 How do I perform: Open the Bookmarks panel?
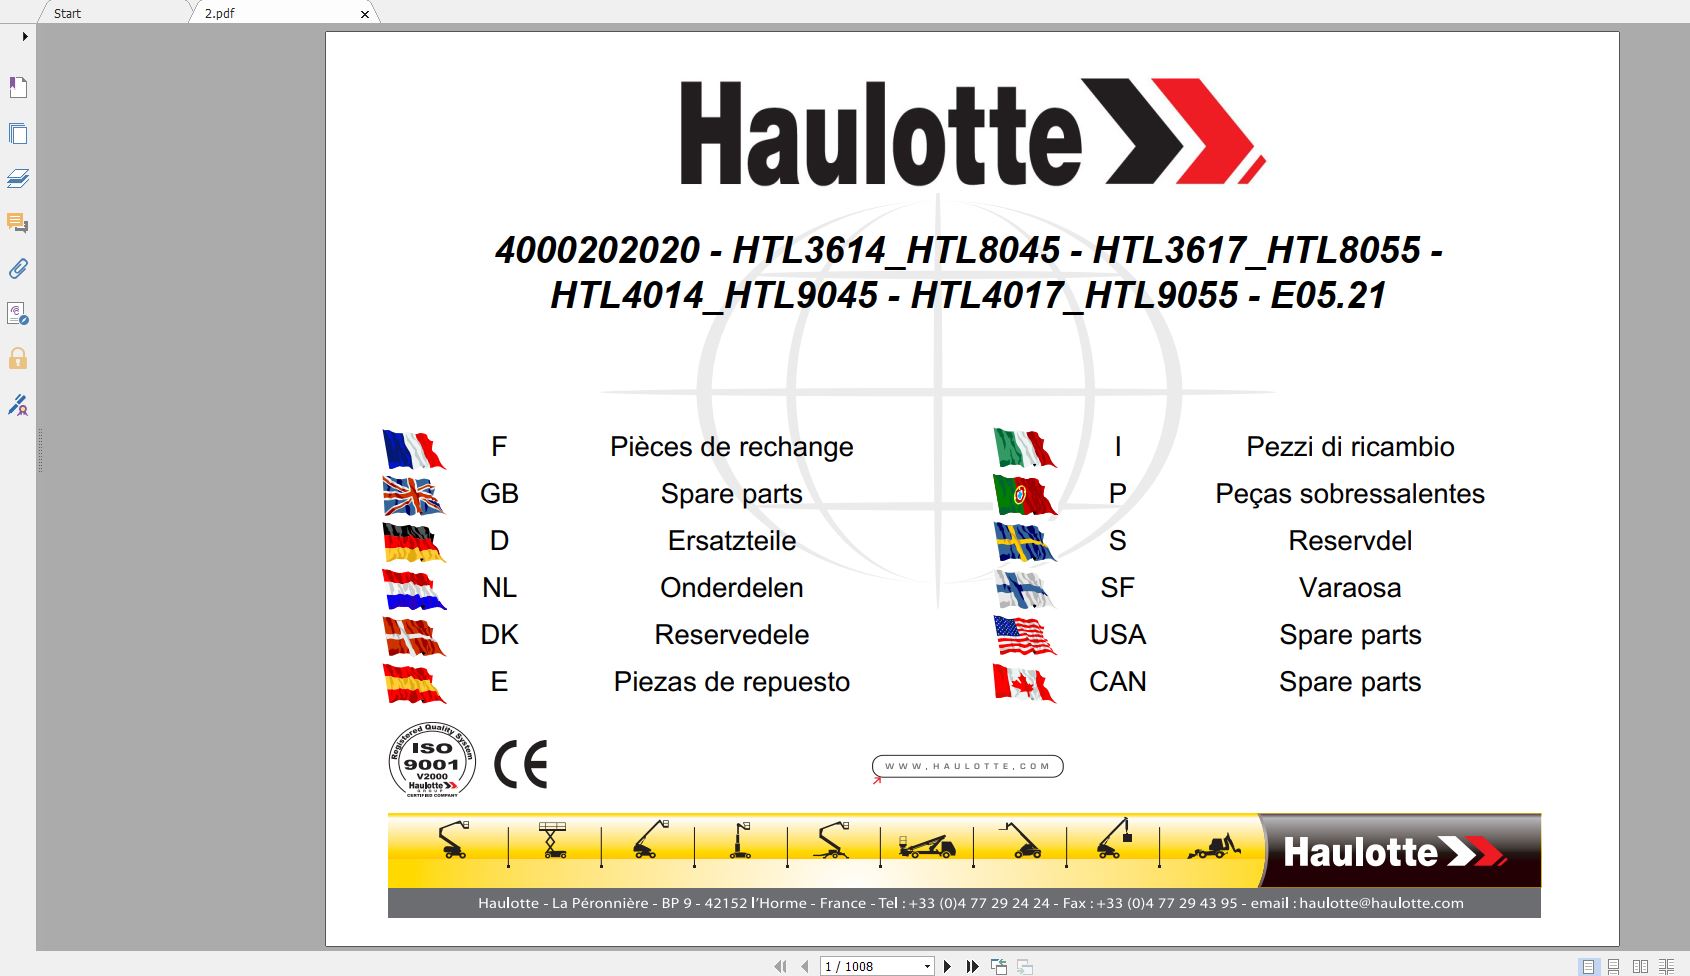(x=18, y=87)
